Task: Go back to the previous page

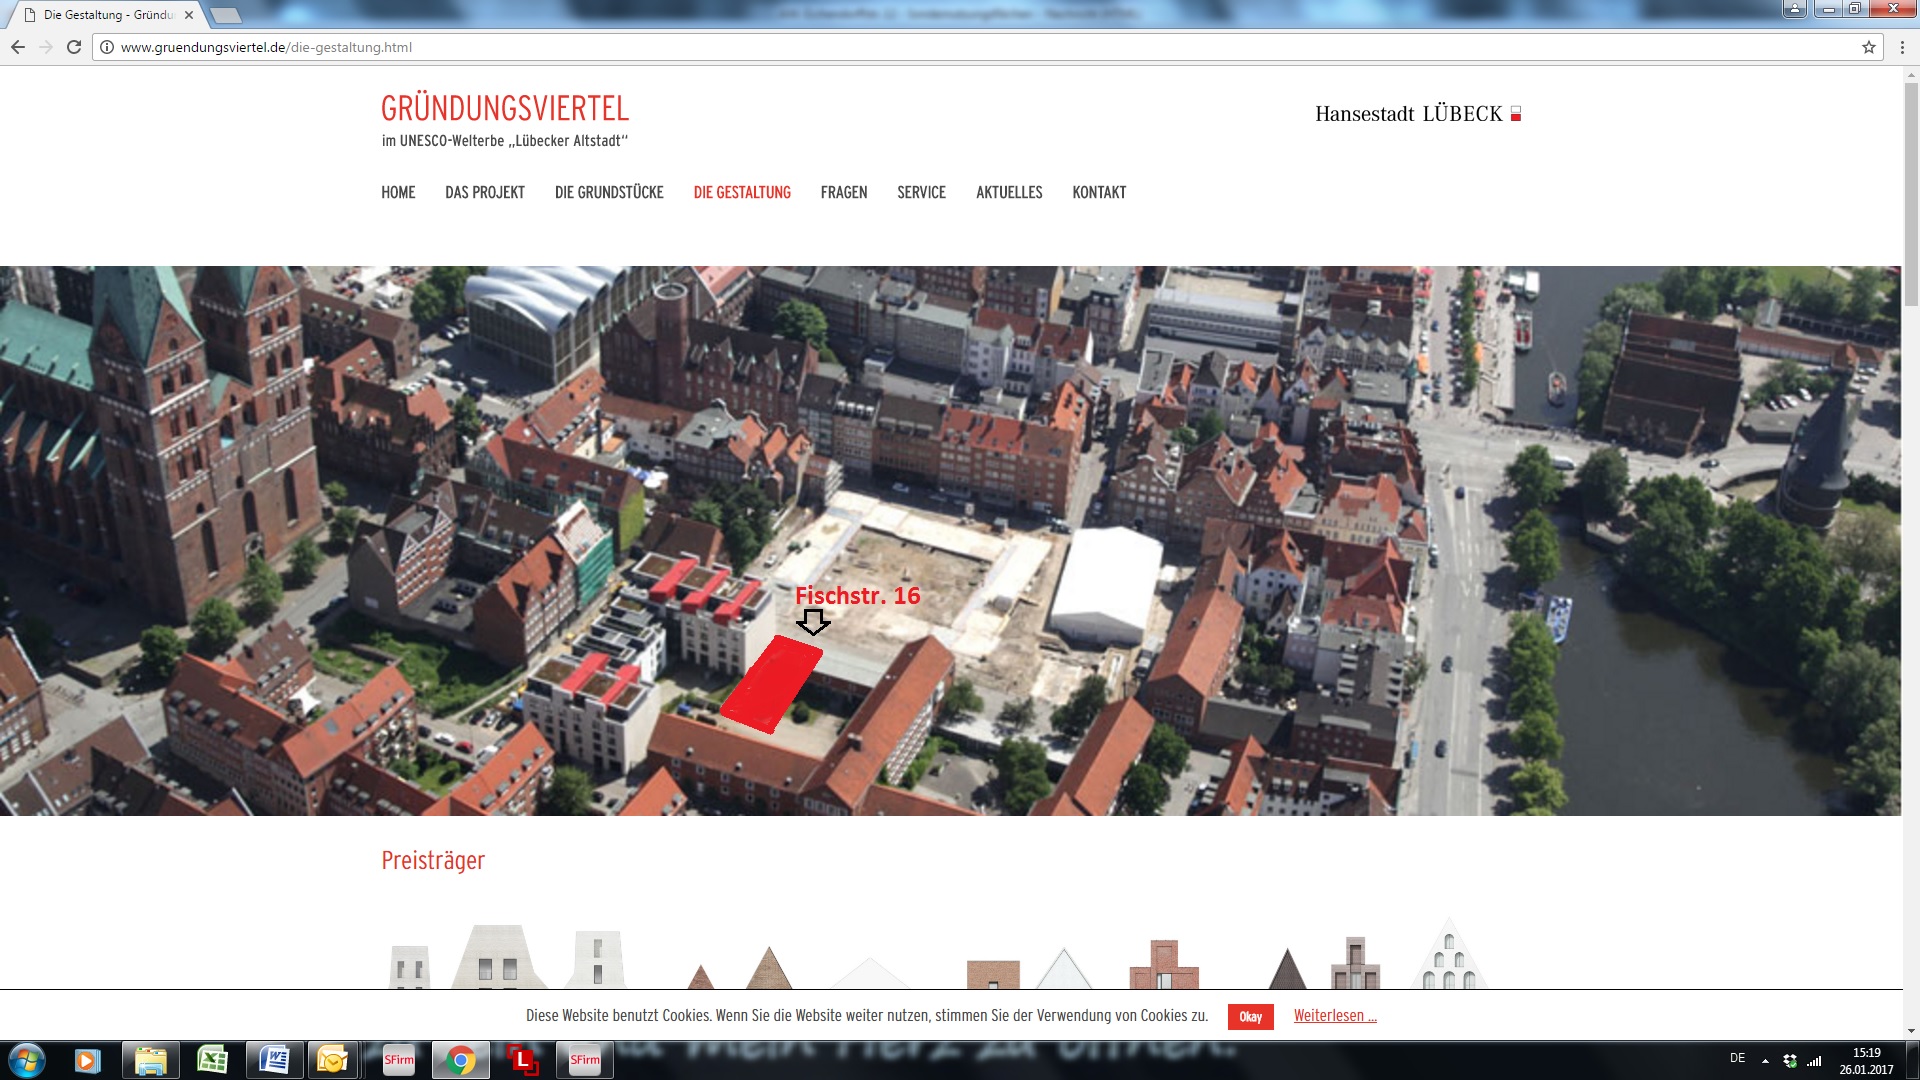Action: [x=18, y=47]
